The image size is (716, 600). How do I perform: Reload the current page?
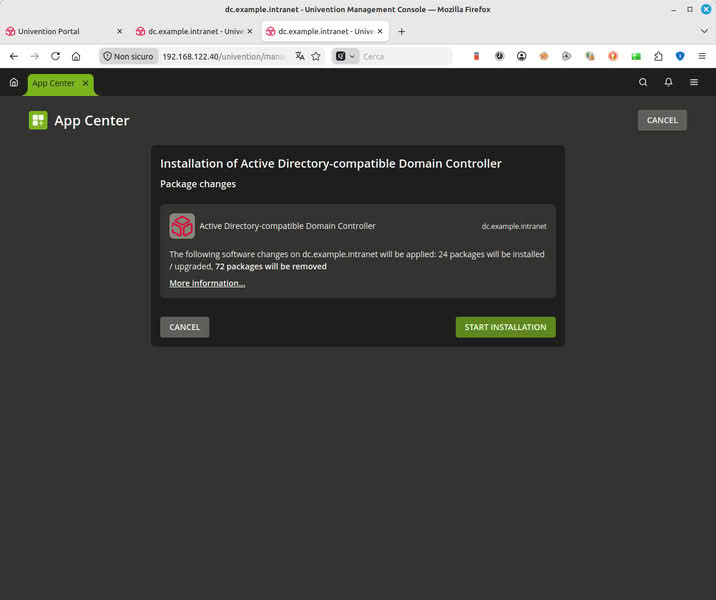point(55,56)
